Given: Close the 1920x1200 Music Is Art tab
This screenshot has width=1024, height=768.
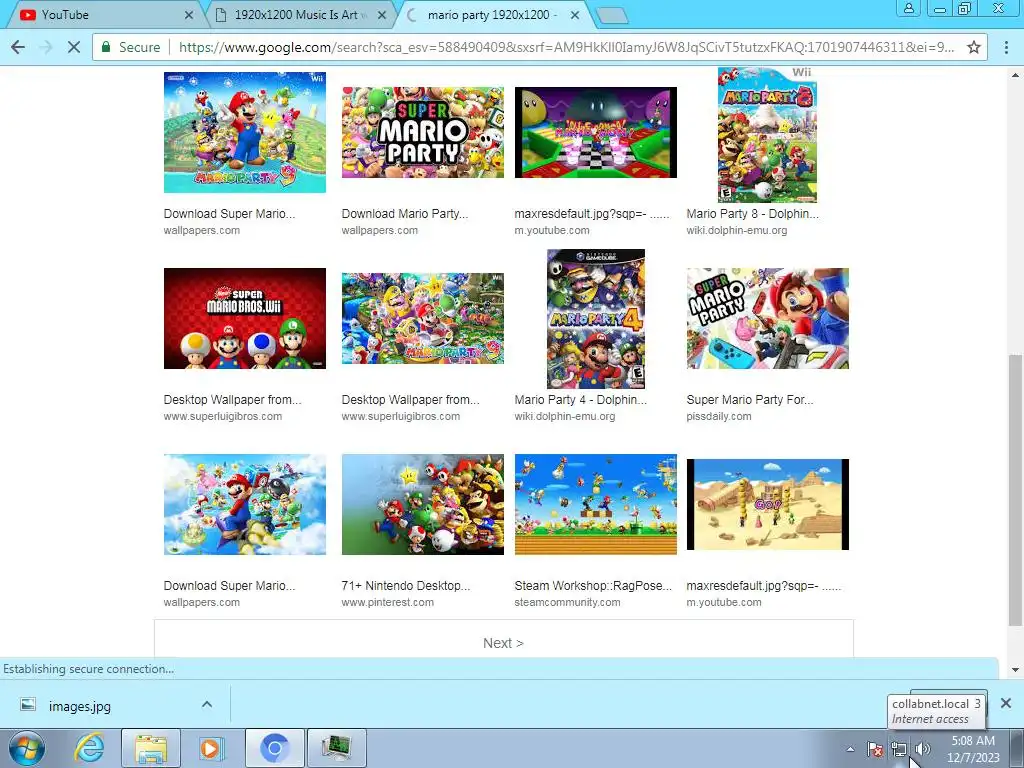Looking at the screenshot, I should point(382,14).
